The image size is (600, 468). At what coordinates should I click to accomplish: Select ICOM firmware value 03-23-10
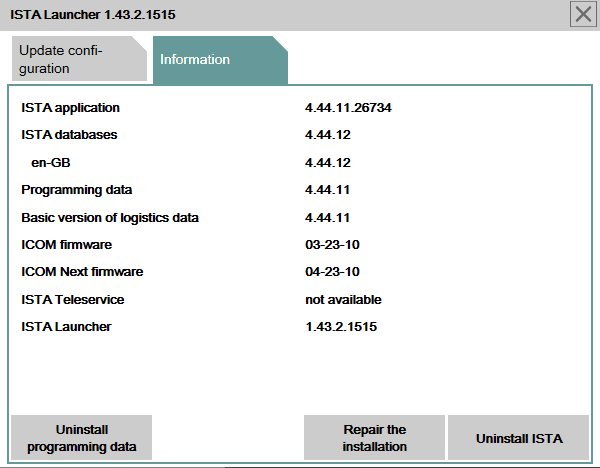tap(333, 245)
